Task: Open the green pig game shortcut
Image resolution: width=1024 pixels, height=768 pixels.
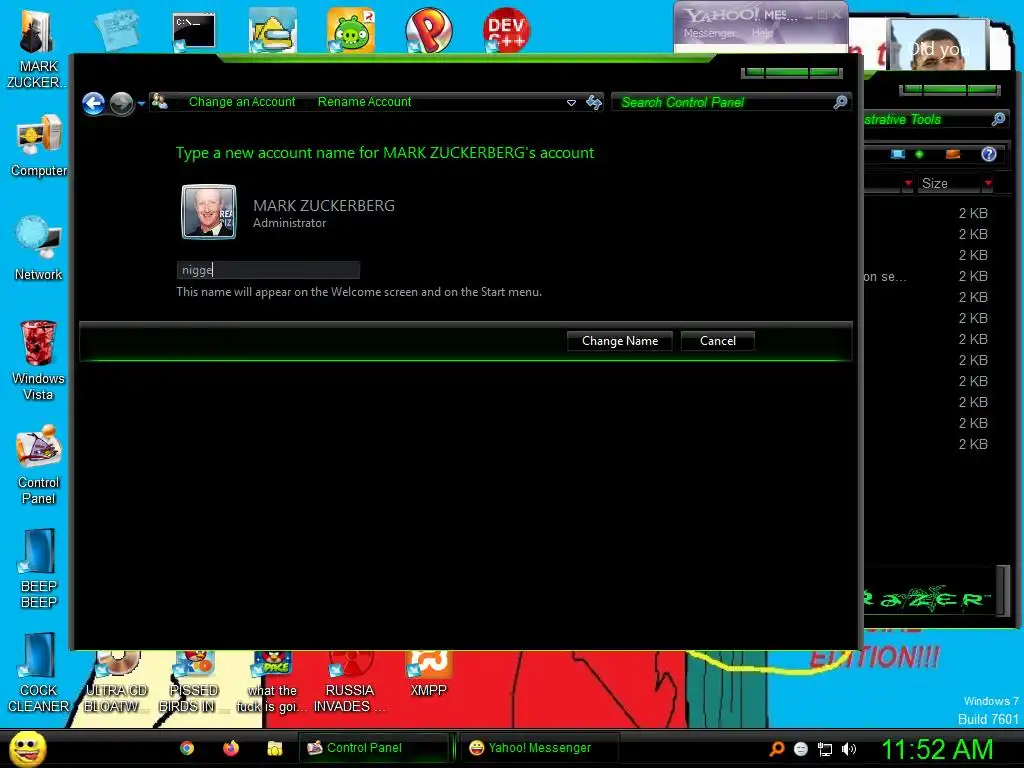Action: pyautogui.click(x=351, y=30)
